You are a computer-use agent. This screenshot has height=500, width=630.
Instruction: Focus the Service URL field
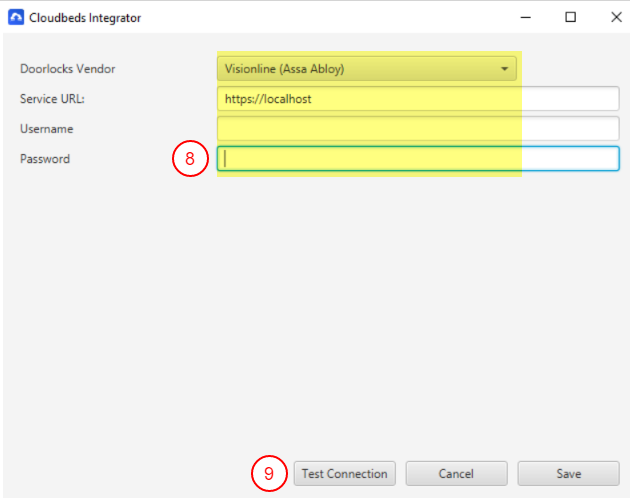[x=418, y=99]
